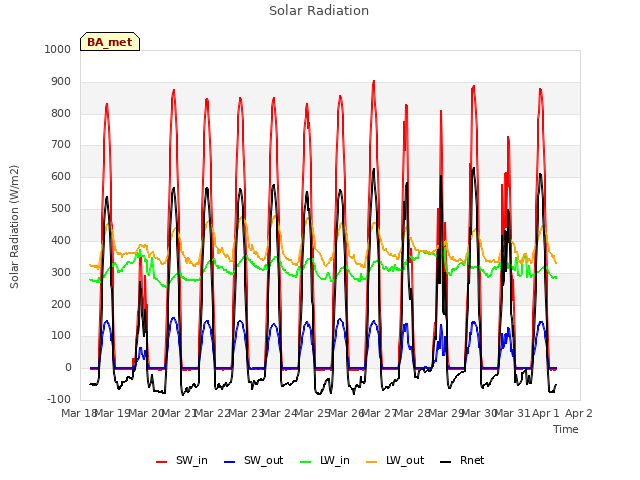Click the 800 y-axis tick label
This screenshot has width=640, height=480.
[x=61, y=113]
